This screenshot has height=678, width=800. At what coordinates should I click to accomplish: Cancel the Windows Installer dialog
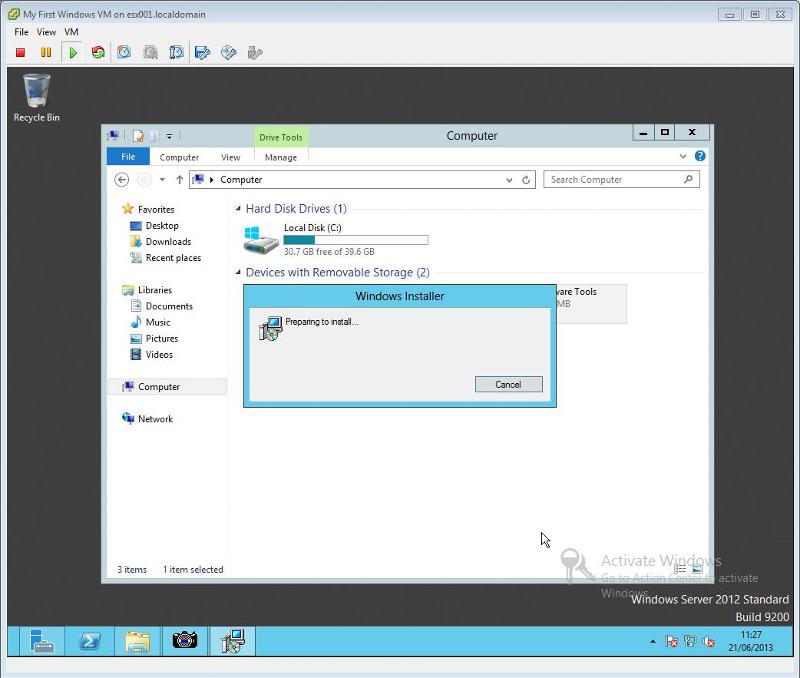[508, 384]
